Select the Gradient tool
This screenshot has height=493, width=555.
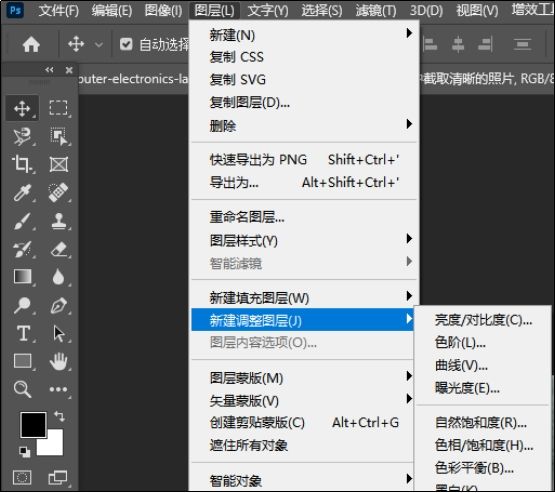point(22,277)
